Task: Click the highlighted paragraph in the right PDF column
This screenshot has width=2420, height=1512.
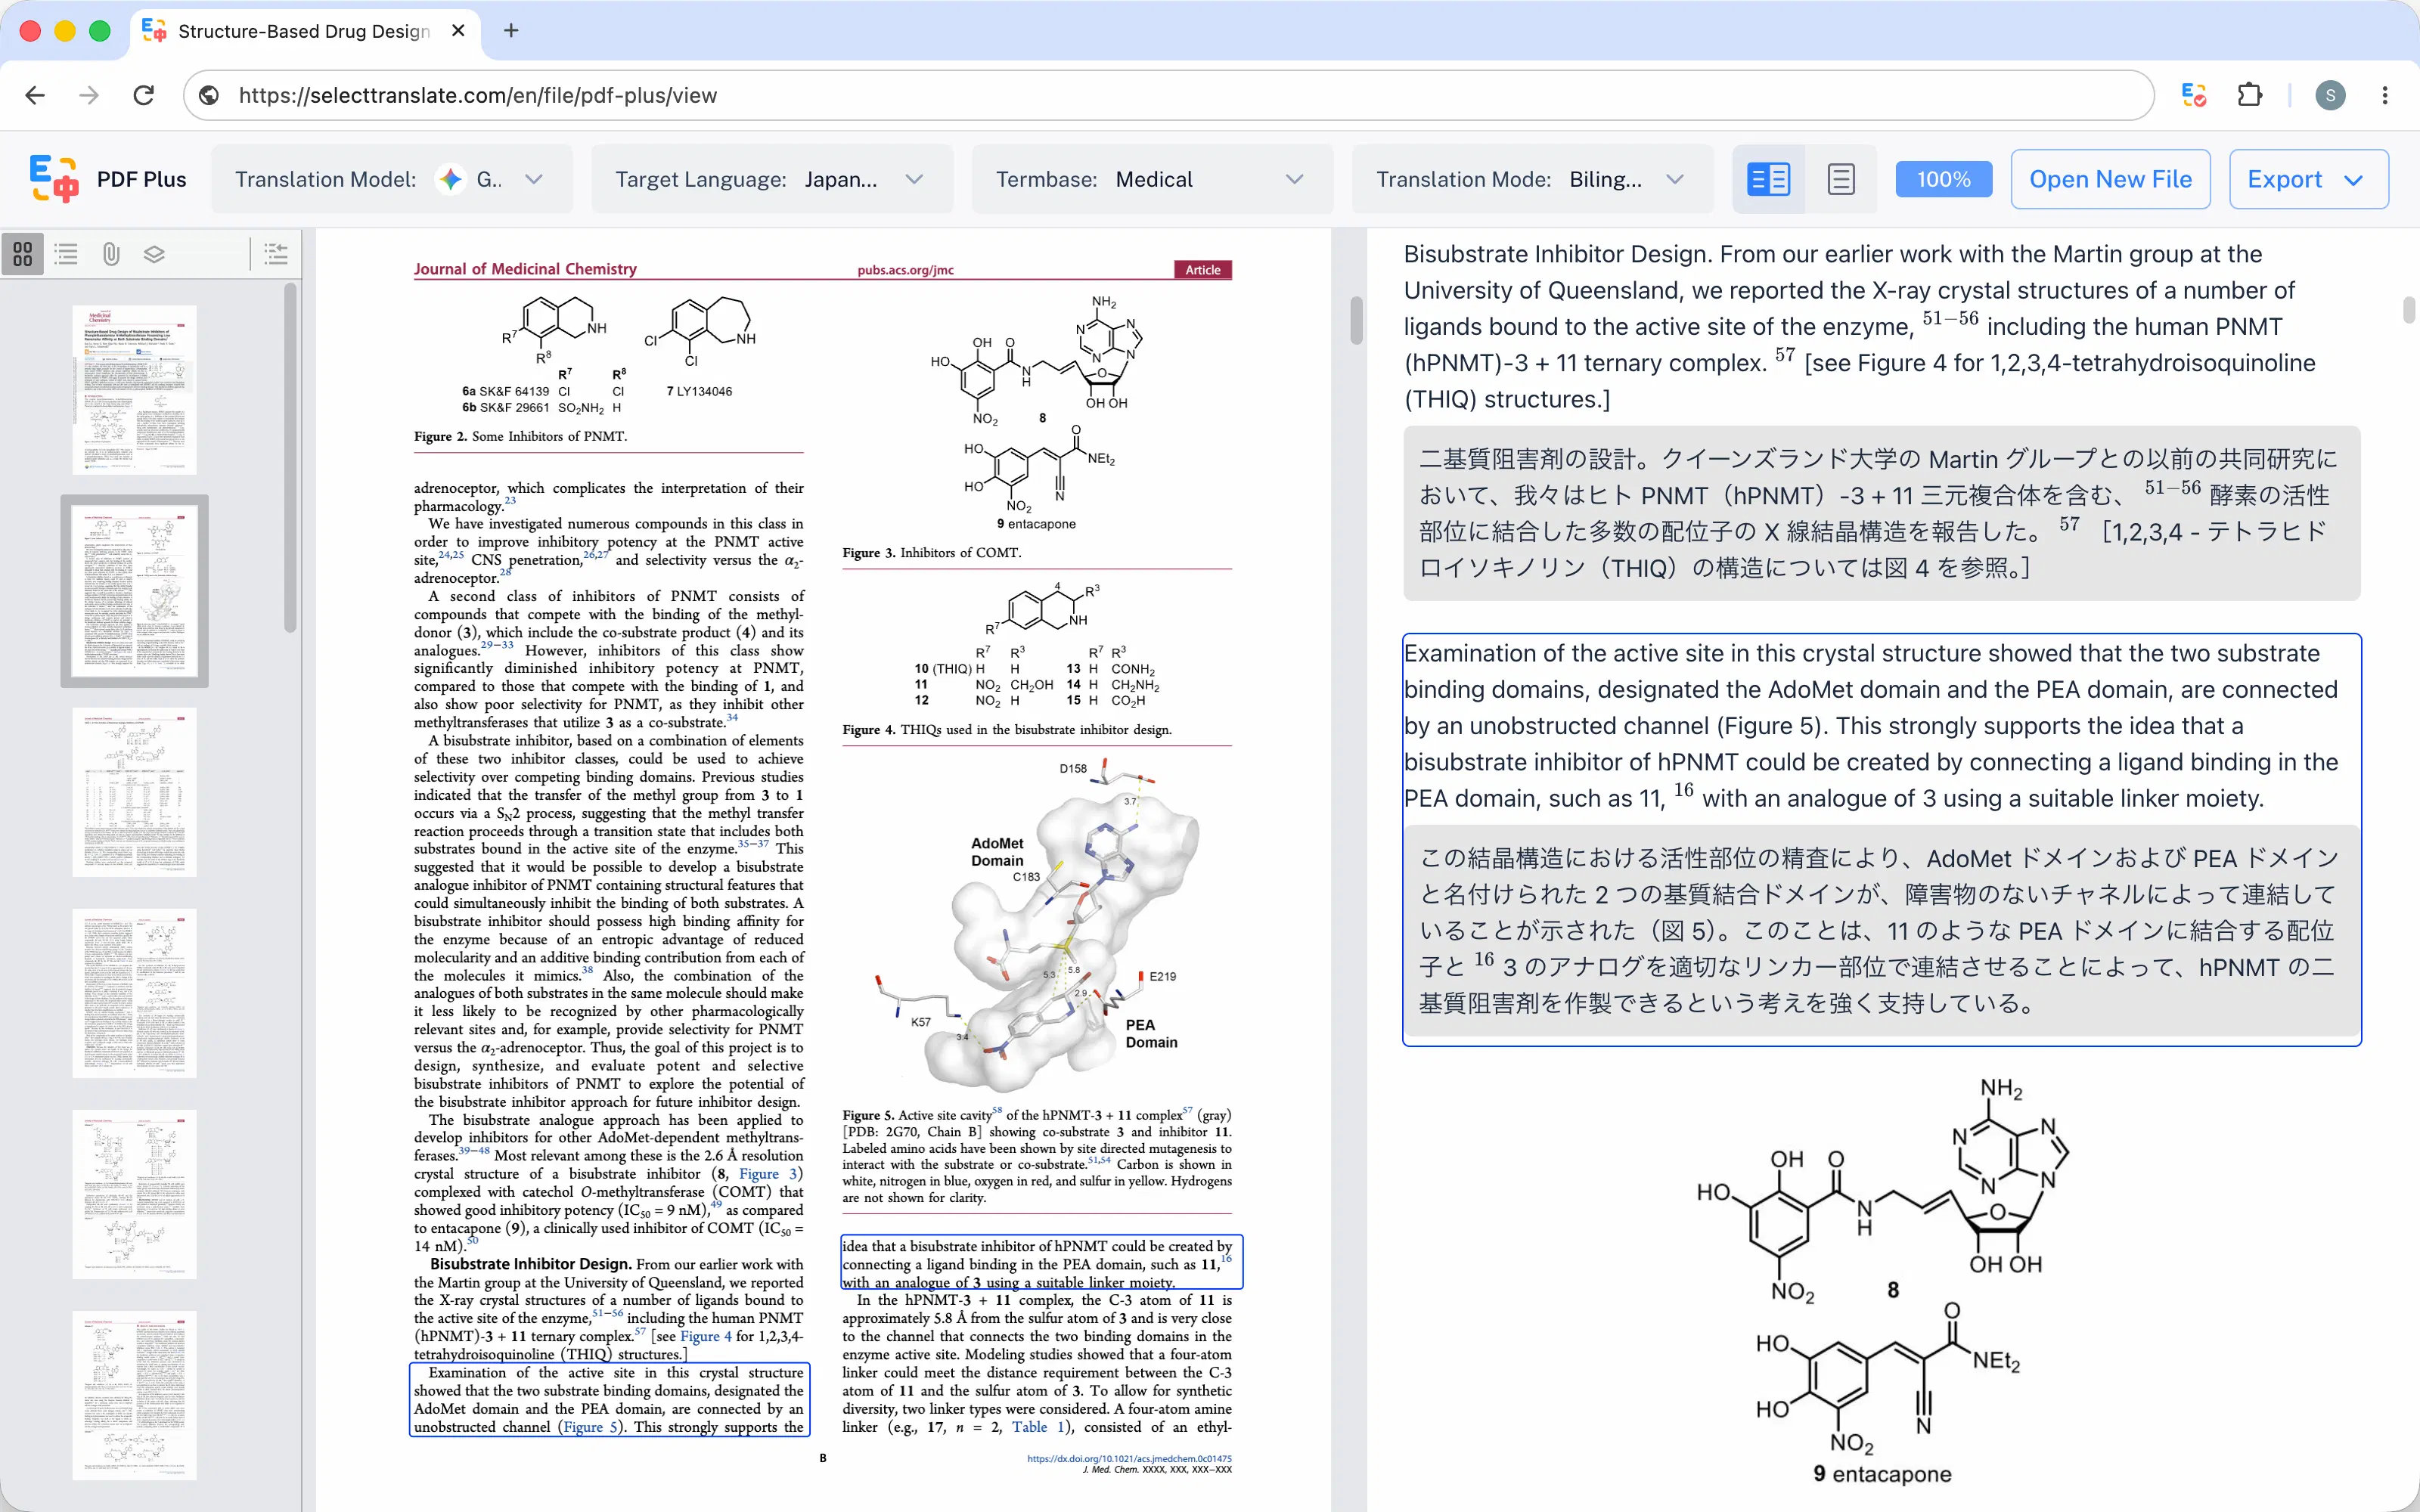Action: point(1041,1263)
